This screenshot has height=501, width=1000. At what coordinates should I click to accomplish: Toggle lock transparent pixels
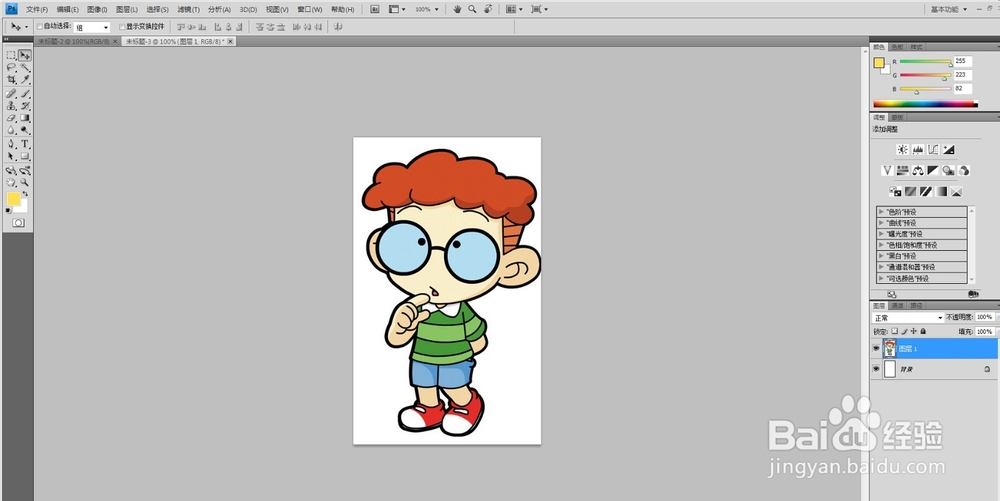895,331
